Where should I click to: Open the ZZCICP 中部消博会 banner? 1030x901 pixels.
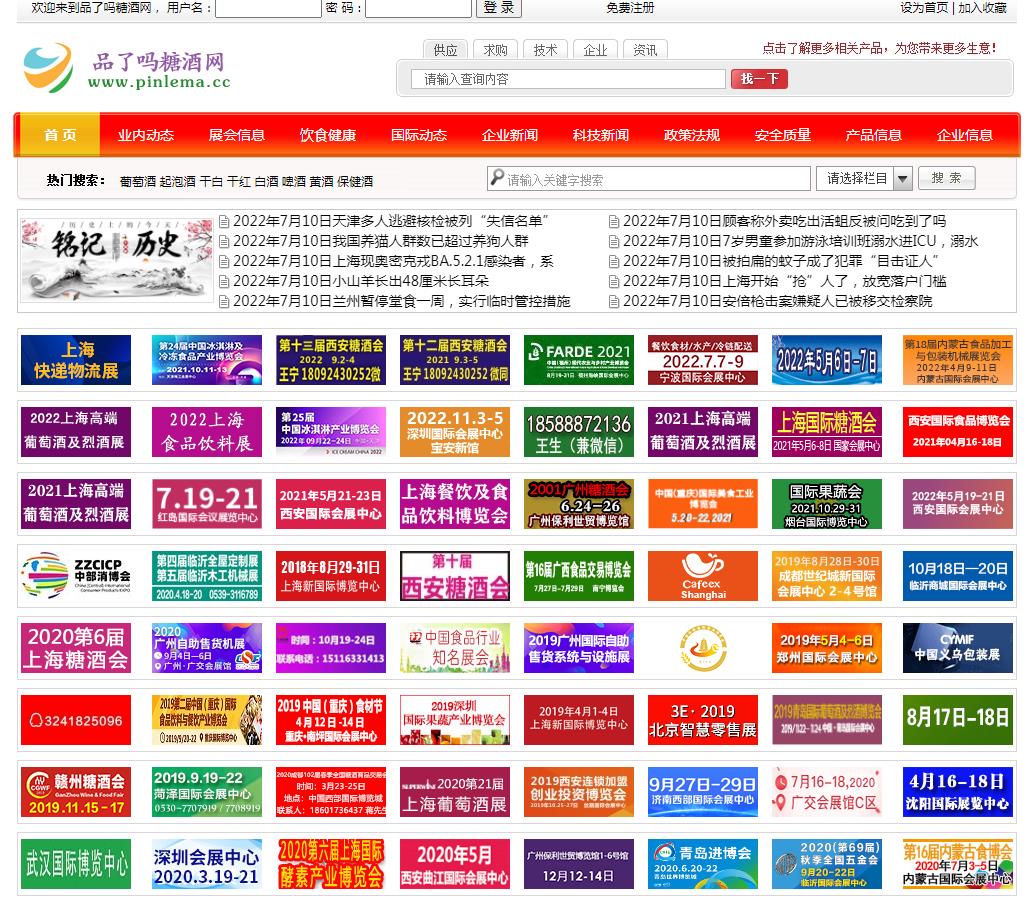point(76,576)
